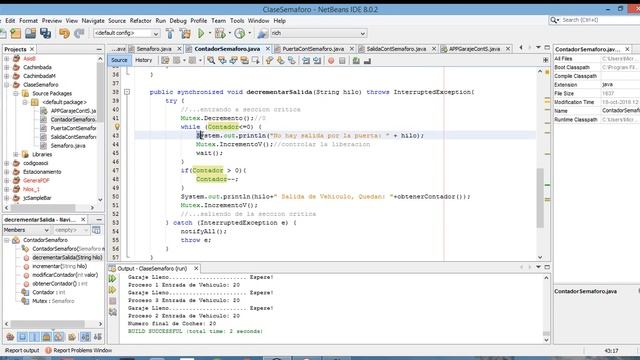Open the 'rich' combo box in toolbar

pyautogui.click(x=318, y=33)
